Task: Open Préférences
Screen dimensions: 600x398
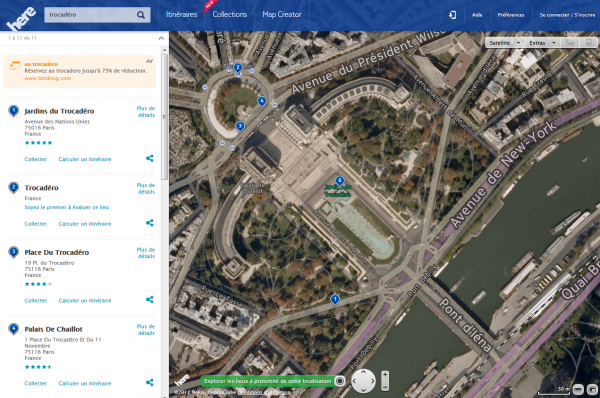Action: point(511,15)
